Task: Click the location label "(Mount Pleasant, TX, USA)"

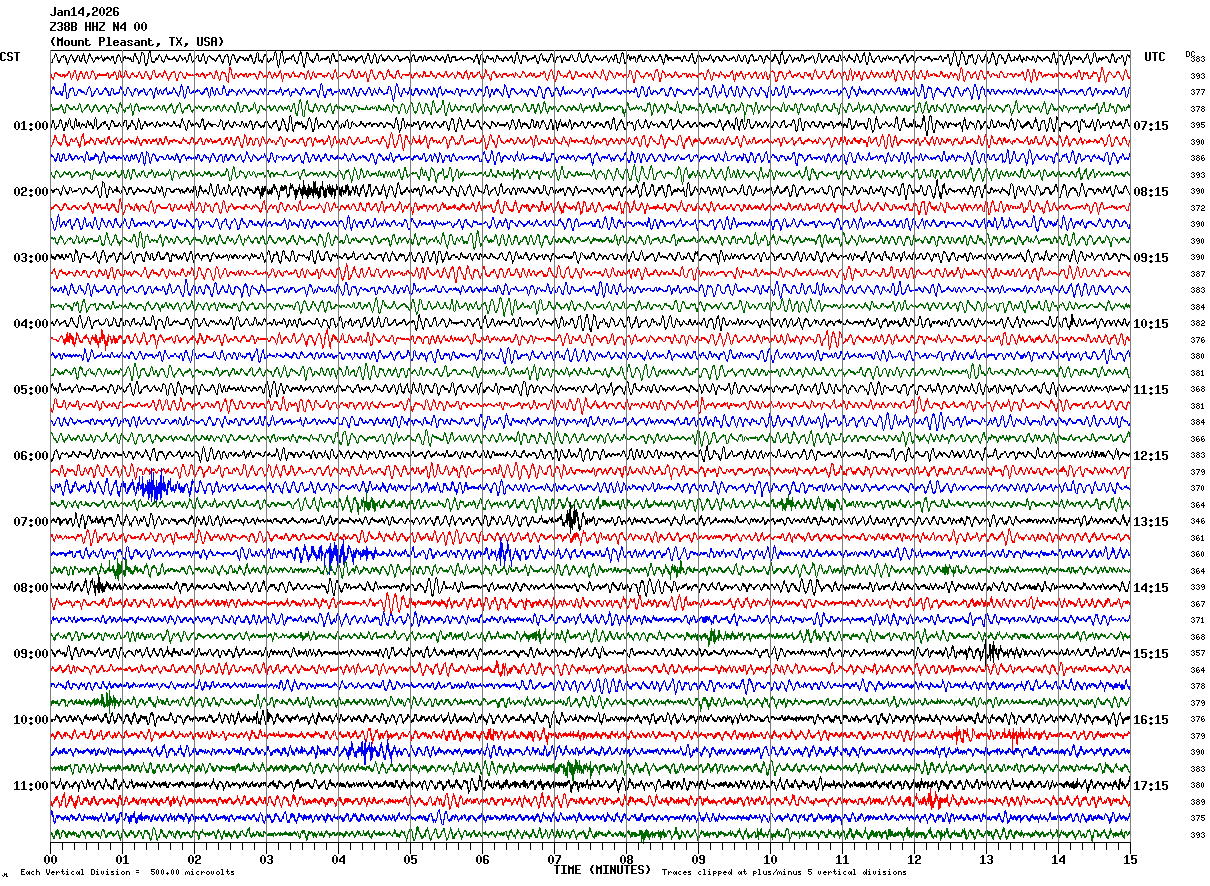Action: [x=137, y=42]
